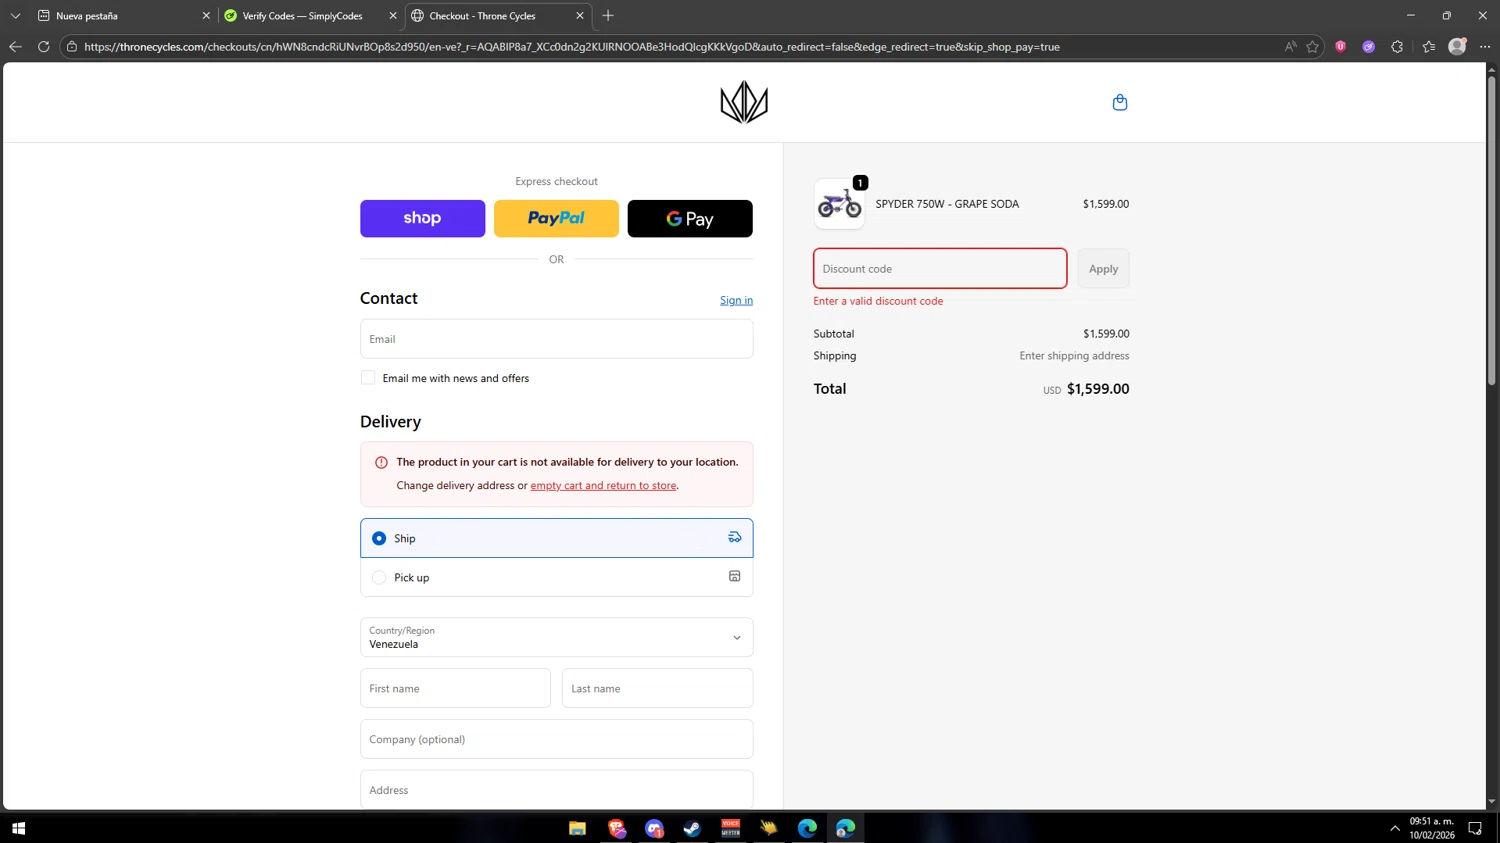Click the Address input field
Viewport: 1500px width, 843px height.
pos(556,790)
